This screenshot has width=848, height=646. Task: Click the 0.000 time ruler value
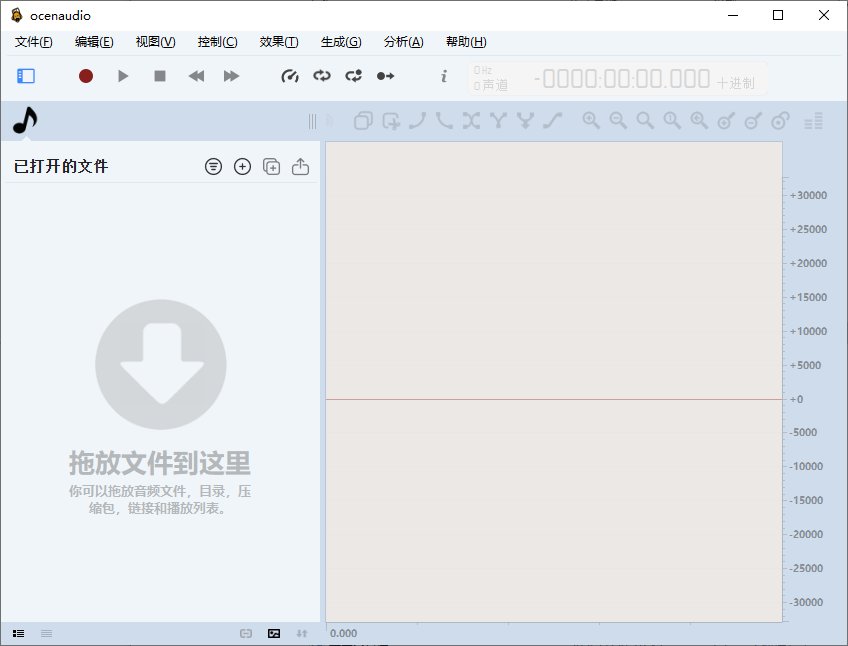click(x=343, y=634)
